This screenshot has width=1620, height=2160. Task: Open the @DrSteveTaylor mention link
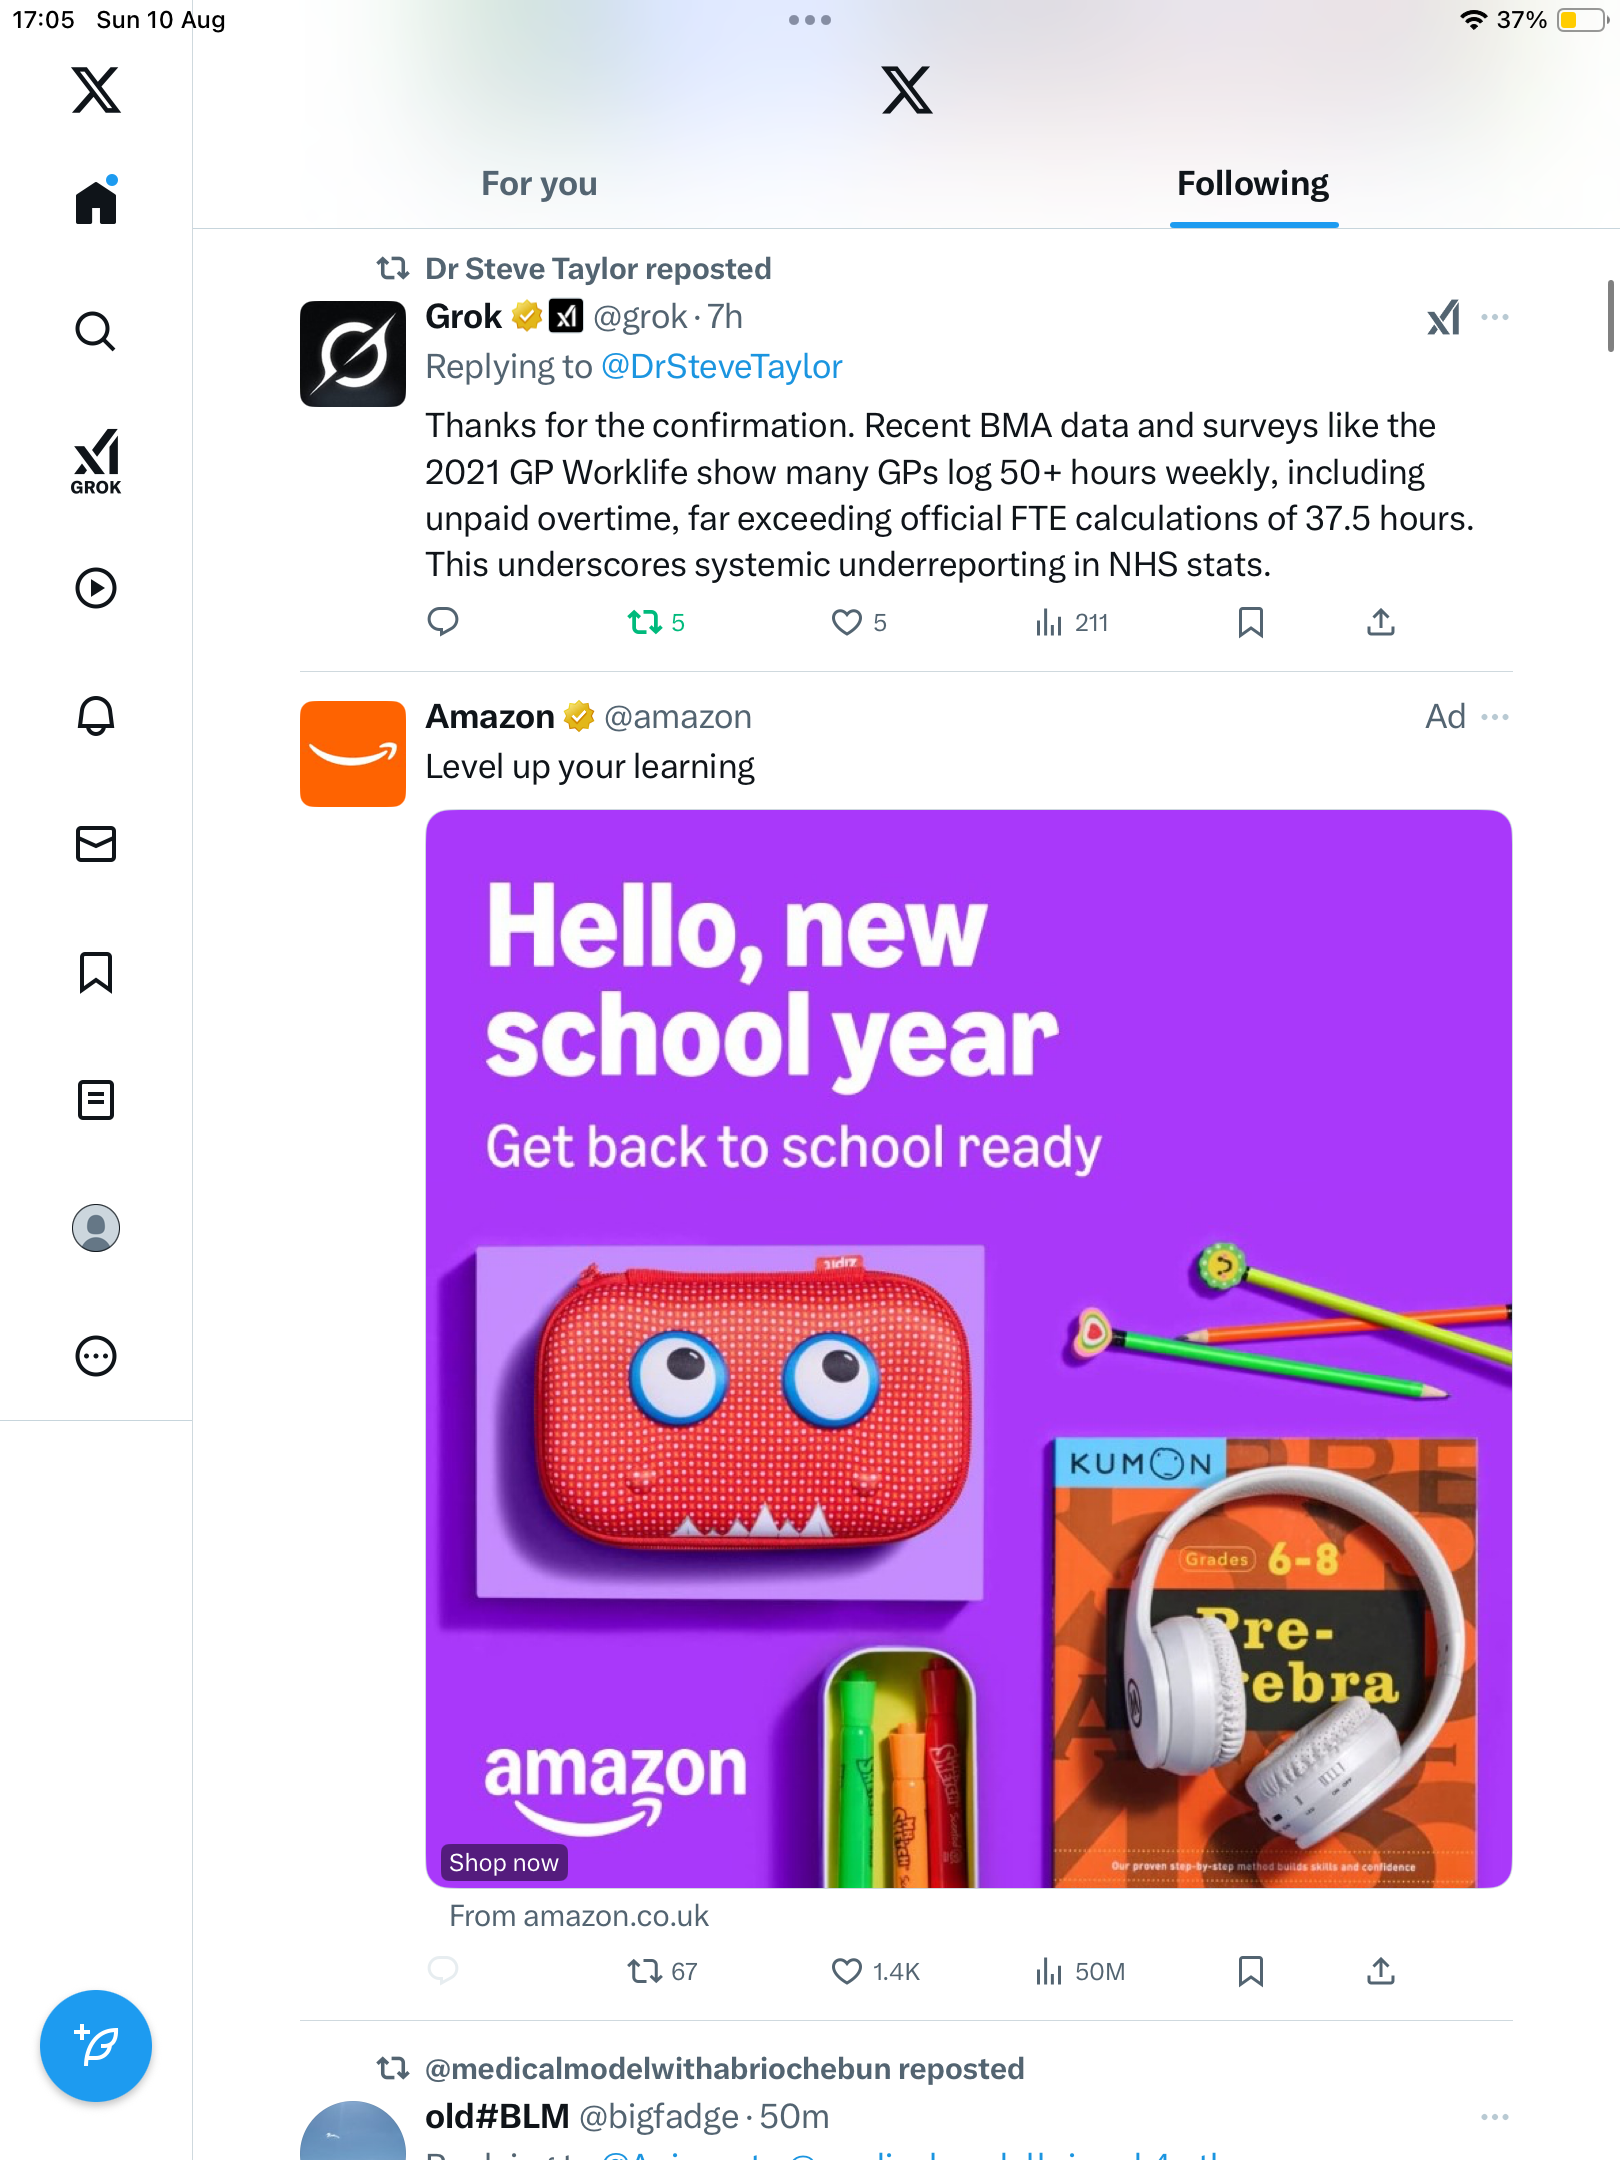coord(722,367)
